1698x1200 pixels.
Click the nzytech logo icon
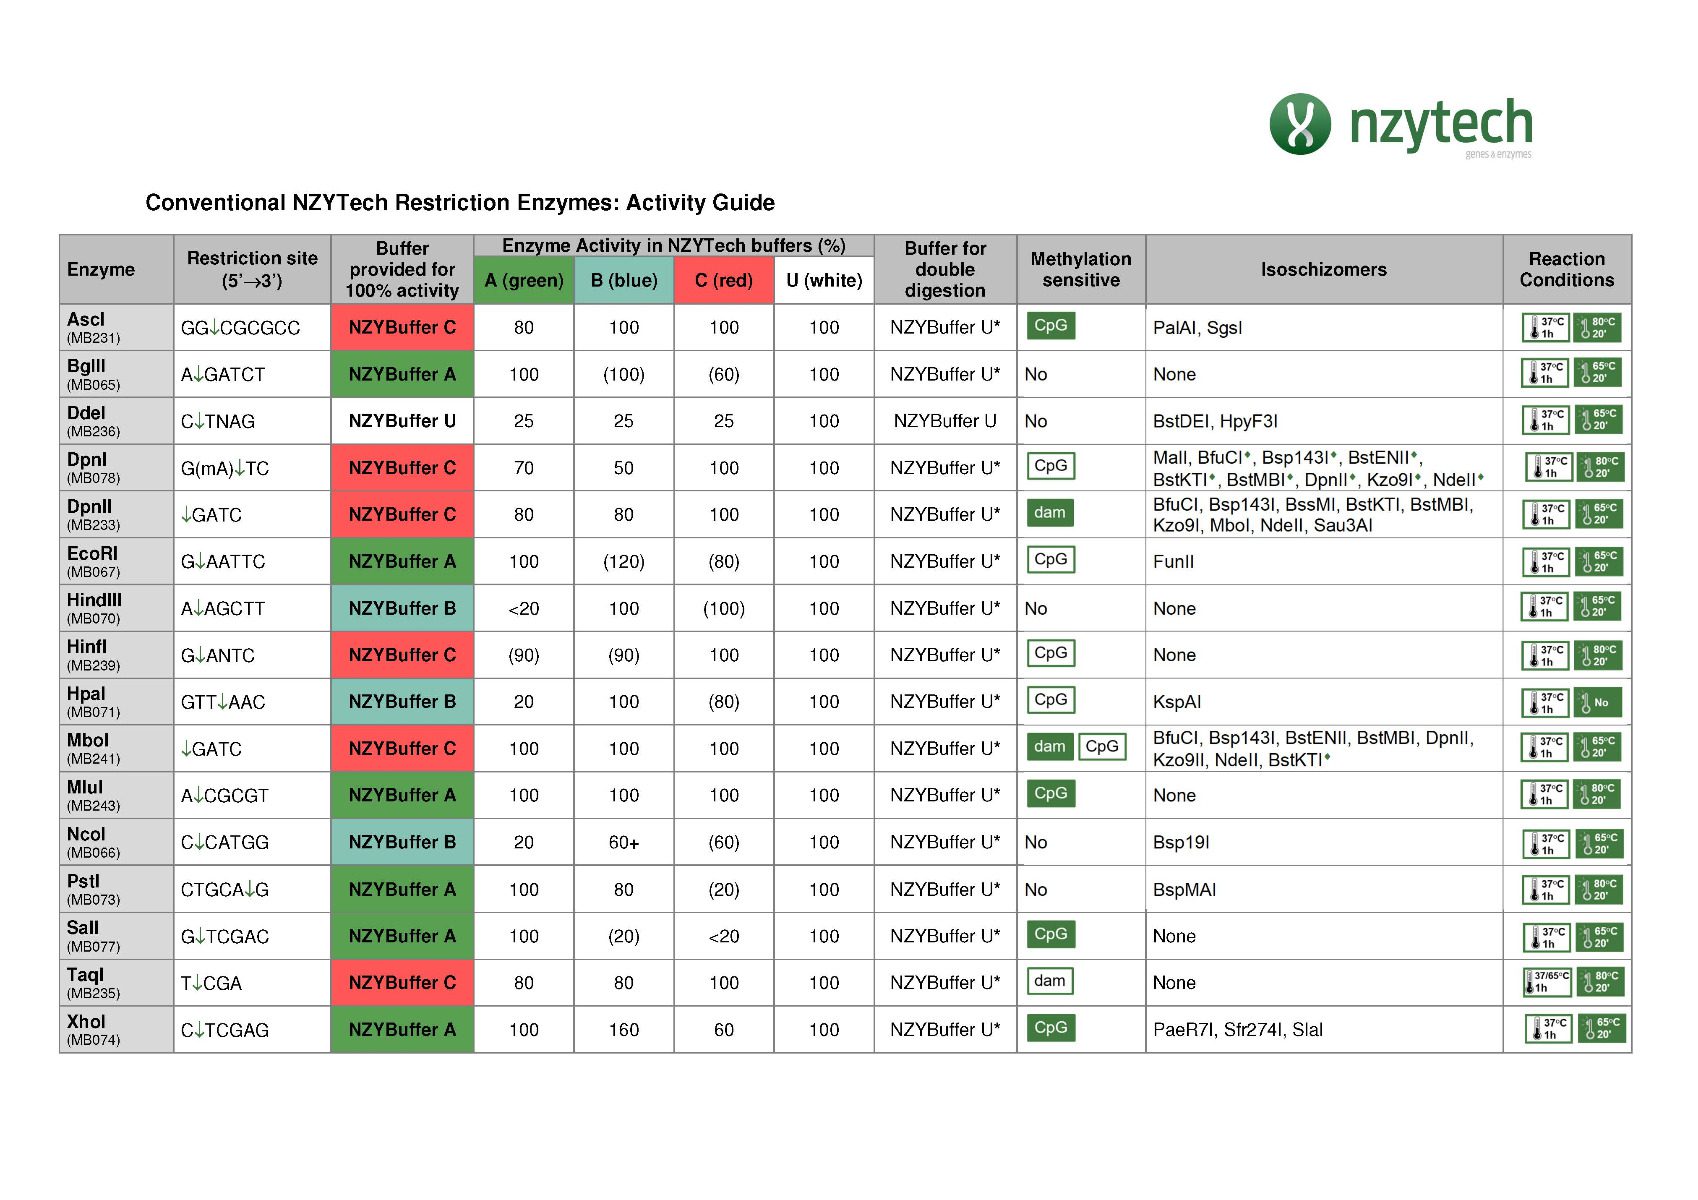(x=1299, y=124)
